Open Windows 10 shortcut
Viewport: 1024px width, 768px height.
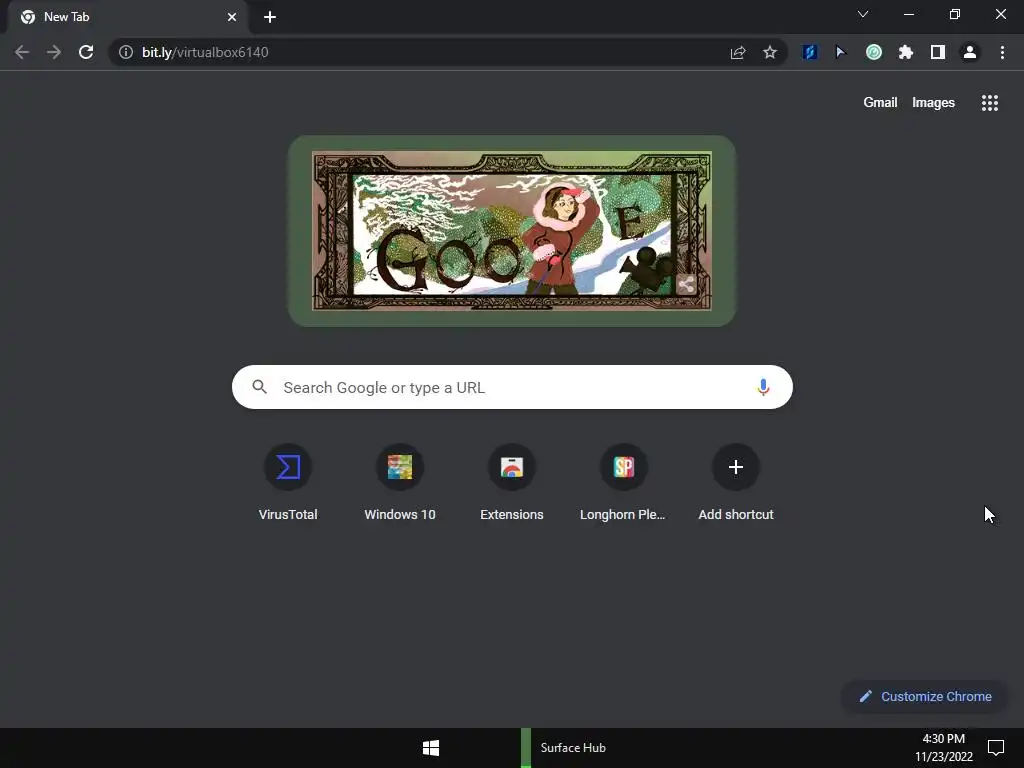400,483
